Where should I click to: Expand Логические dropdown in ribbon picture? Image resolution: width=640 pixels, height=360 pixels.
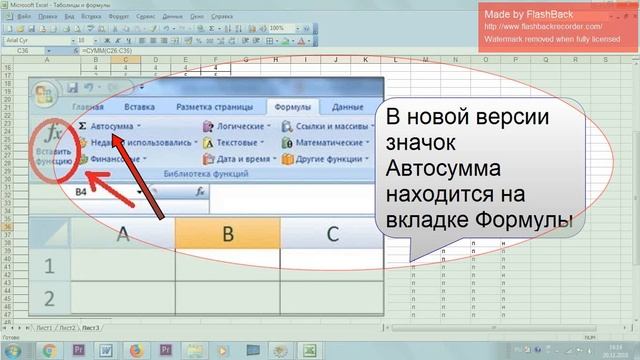(269, 126)
